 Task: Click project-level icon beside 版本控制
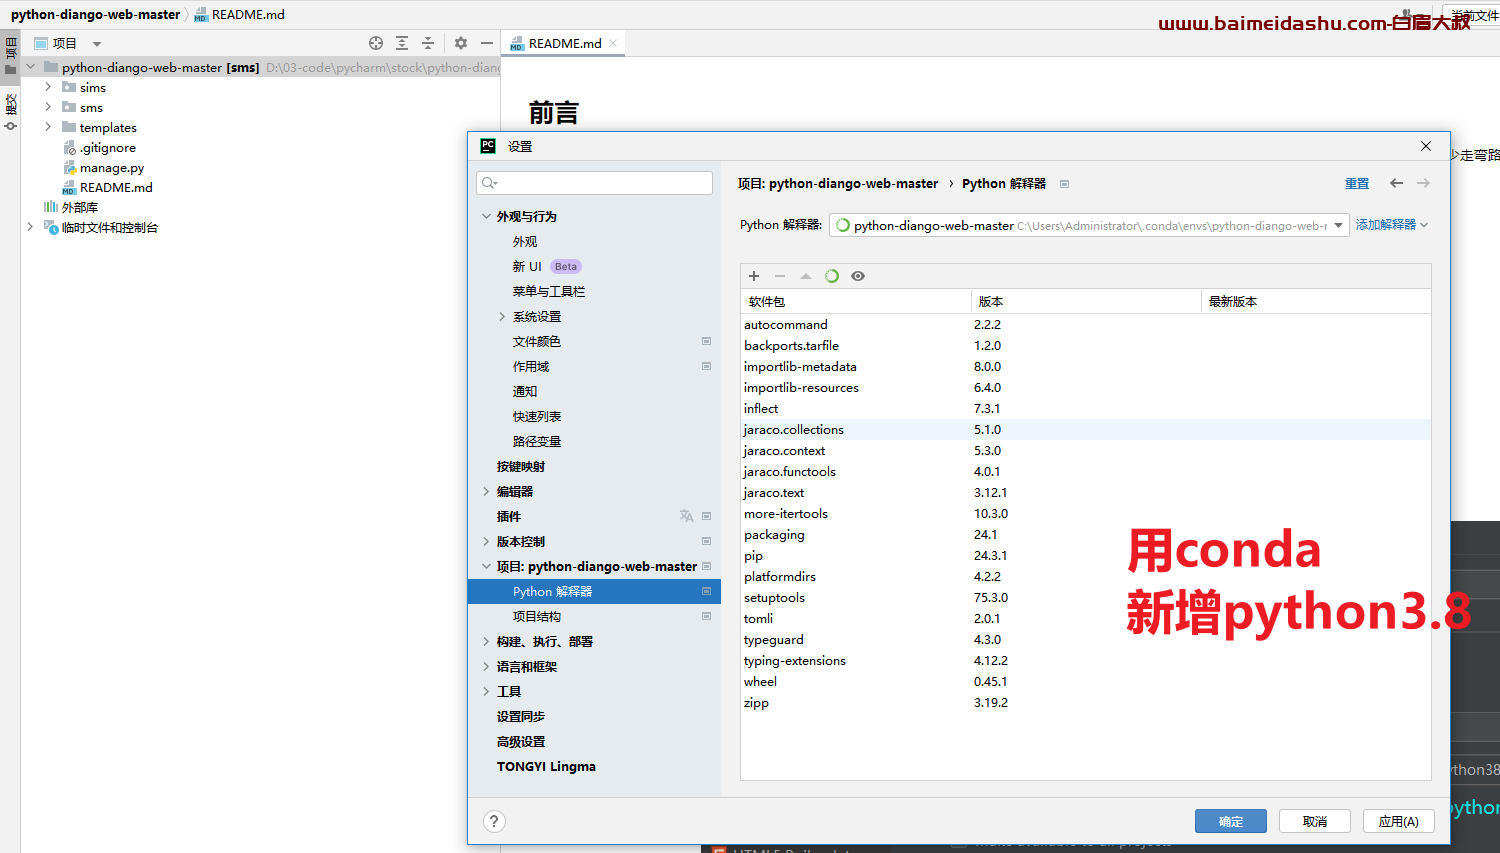(706, 541)
